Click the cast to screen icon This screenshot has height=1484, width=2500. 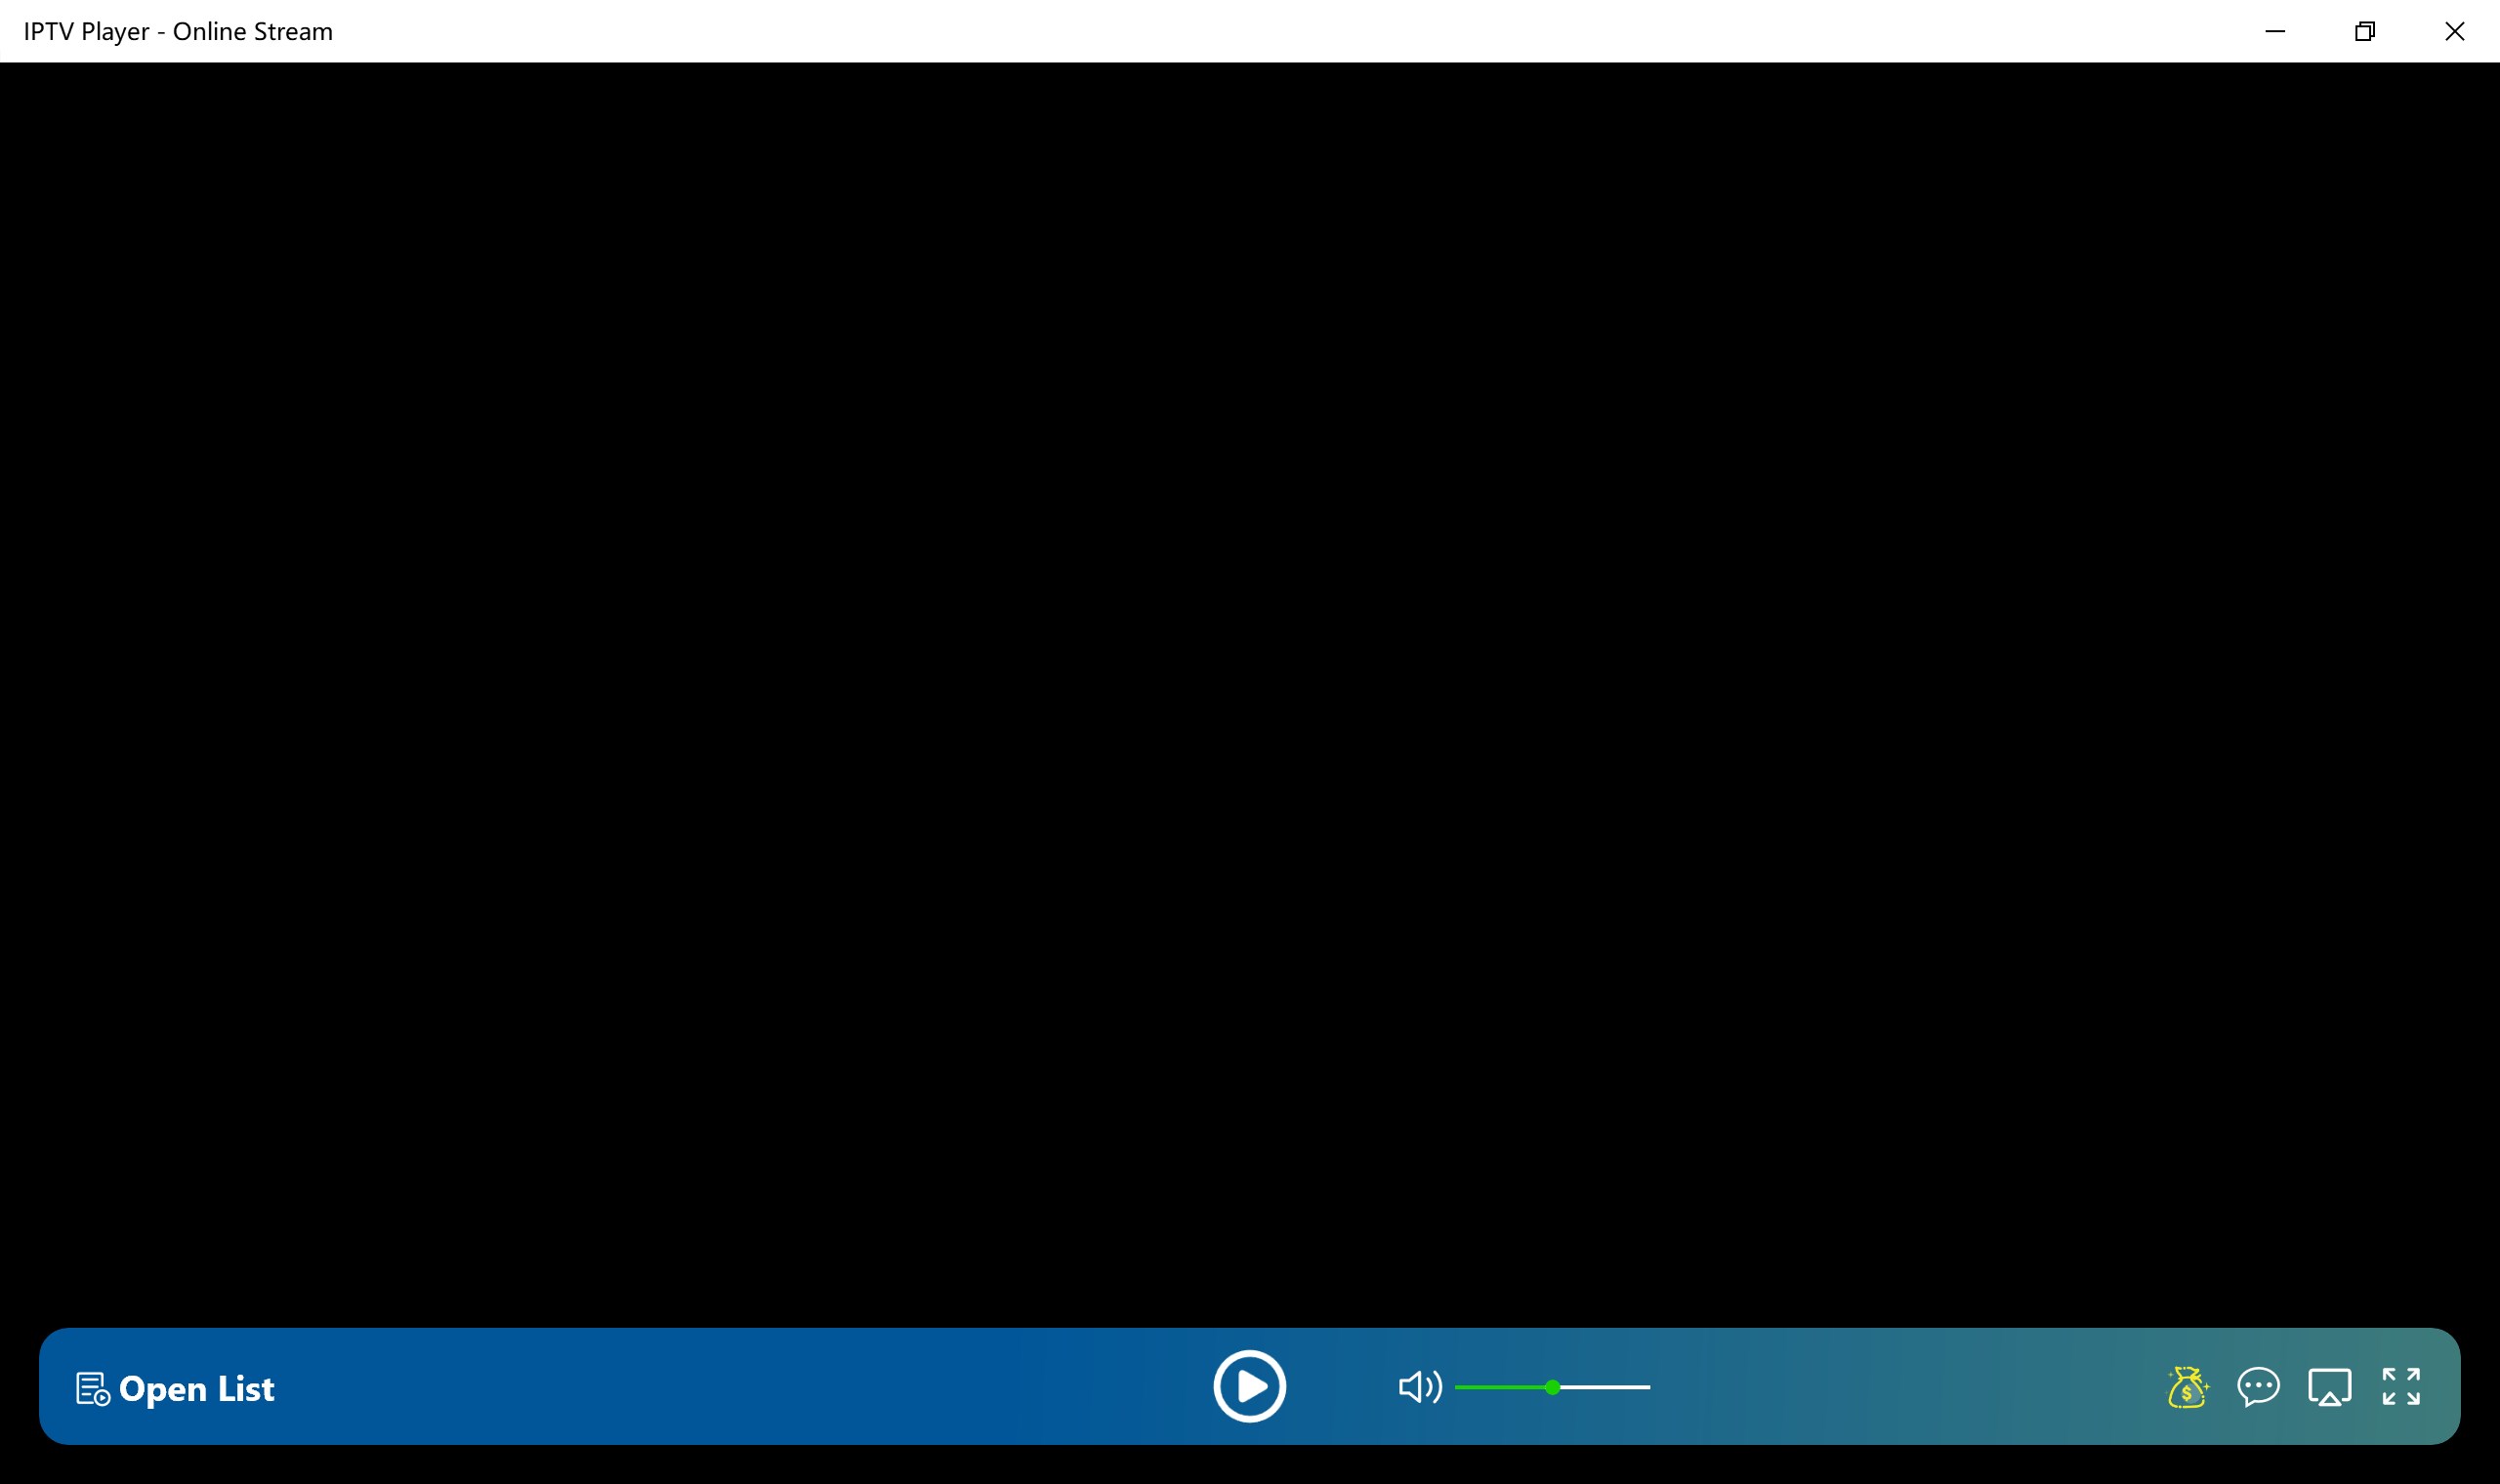(2329, 1387)
